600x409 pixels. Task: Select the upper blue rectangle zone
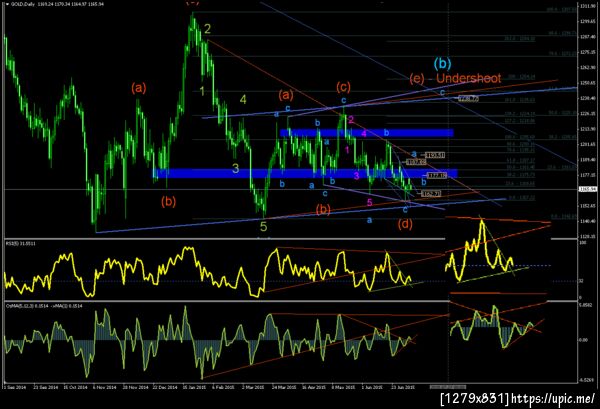pyautogui.click(x=367, y=133)
